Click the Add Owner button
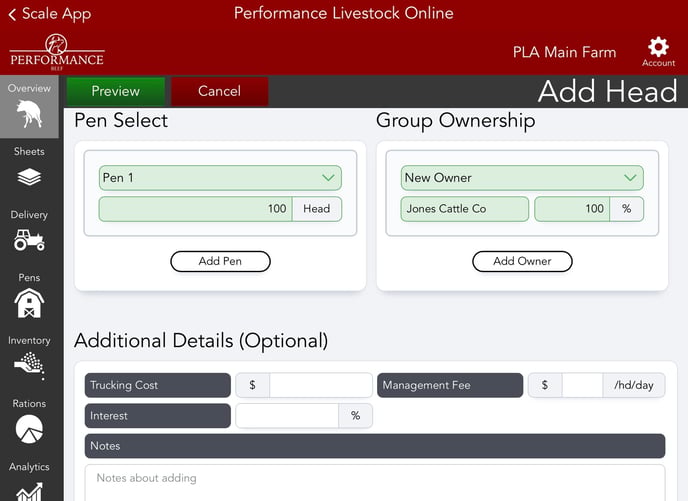The height and width of the screenshot is (501, 688). coord(522,261)
